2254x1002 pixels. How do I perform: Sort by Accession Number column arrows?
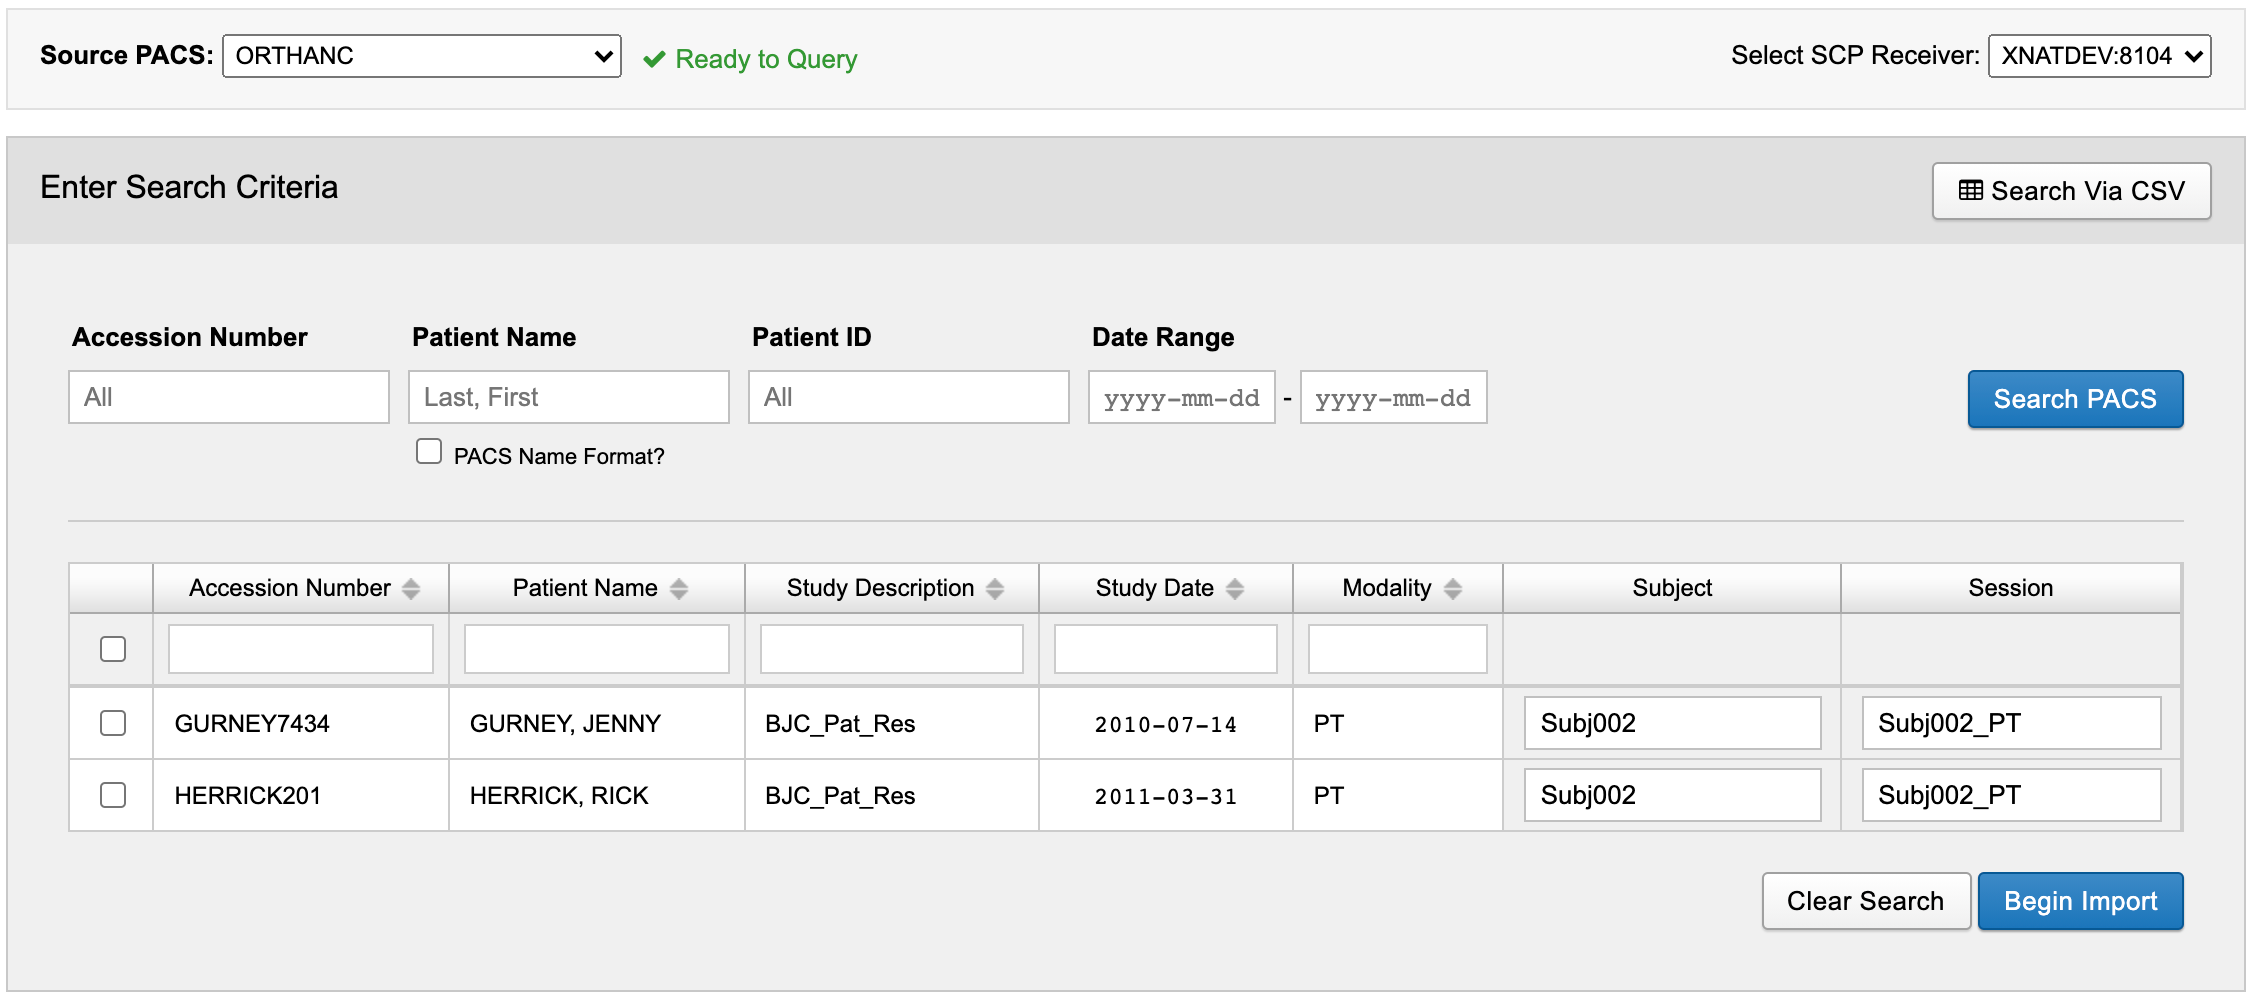[410, 589]
